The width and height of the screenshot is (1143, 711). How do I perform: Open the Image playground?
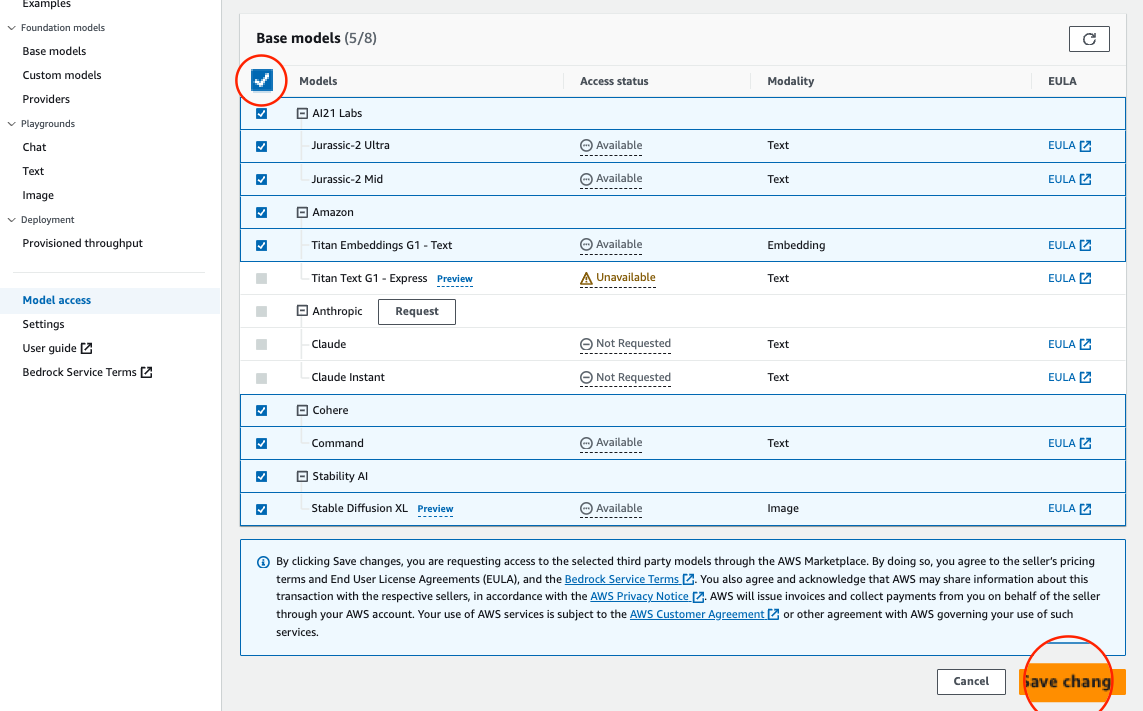[38, 195]
